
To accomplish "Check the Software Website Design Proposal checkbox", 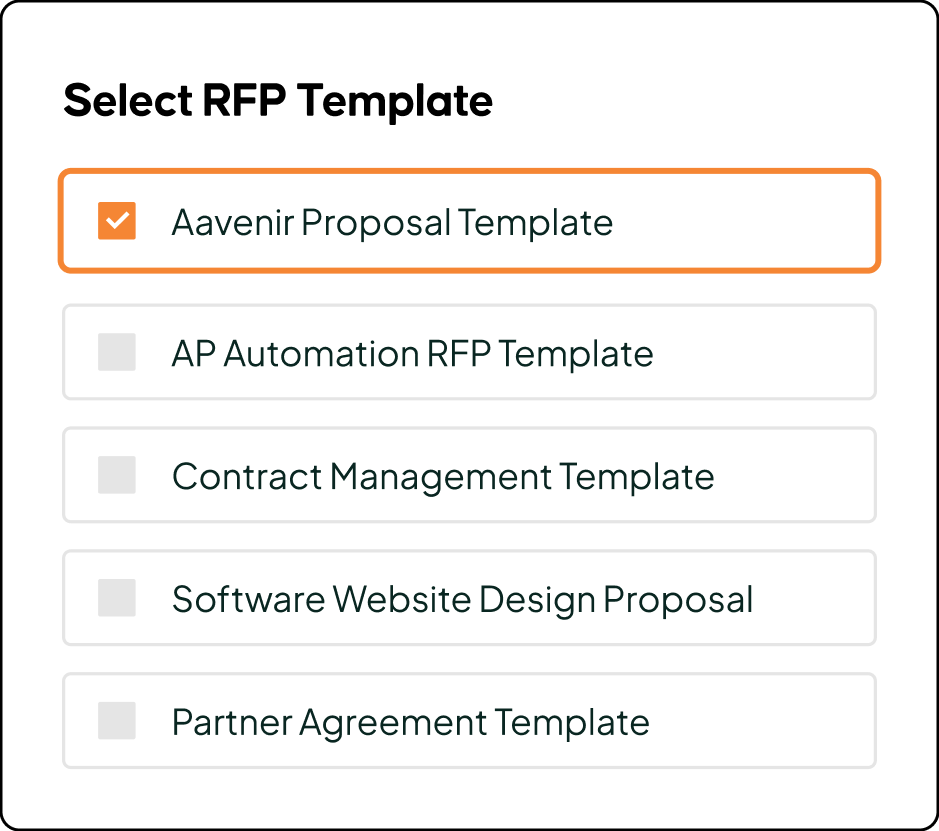I will tap(116, 598).
